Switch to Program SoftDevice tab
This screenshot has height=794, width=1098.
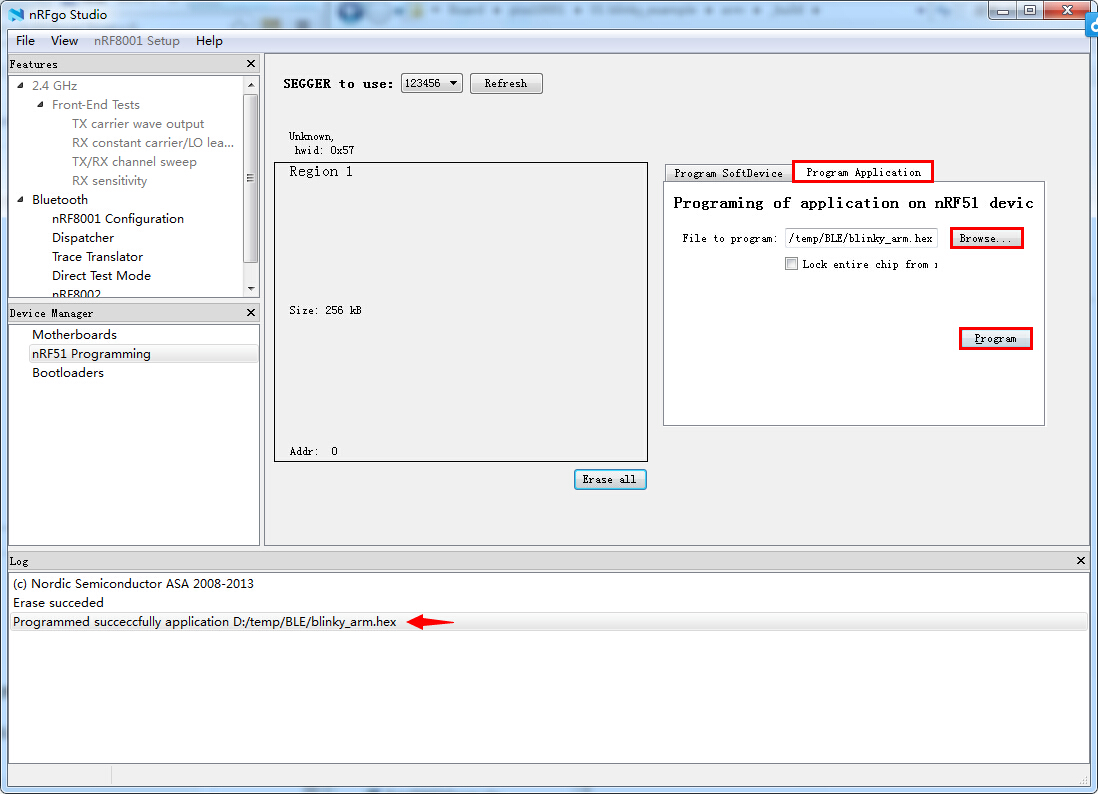pos(728,173)
